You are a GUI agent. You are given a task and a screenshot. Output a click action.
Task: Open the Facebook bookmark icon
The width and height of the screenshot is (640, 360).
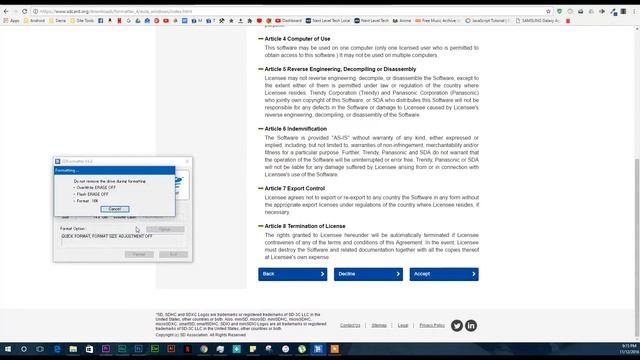pos(100,20)
